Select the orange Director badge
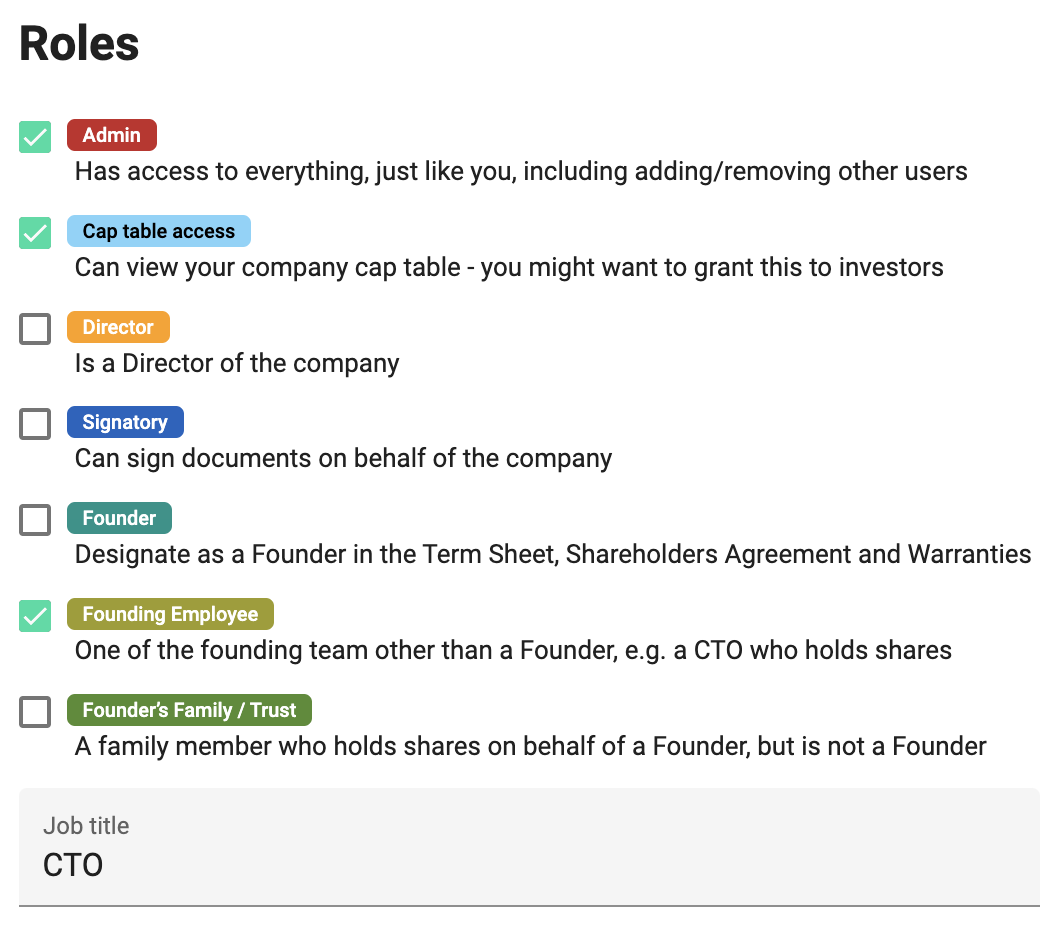The image size is (1058, 934). pos(118,327)
